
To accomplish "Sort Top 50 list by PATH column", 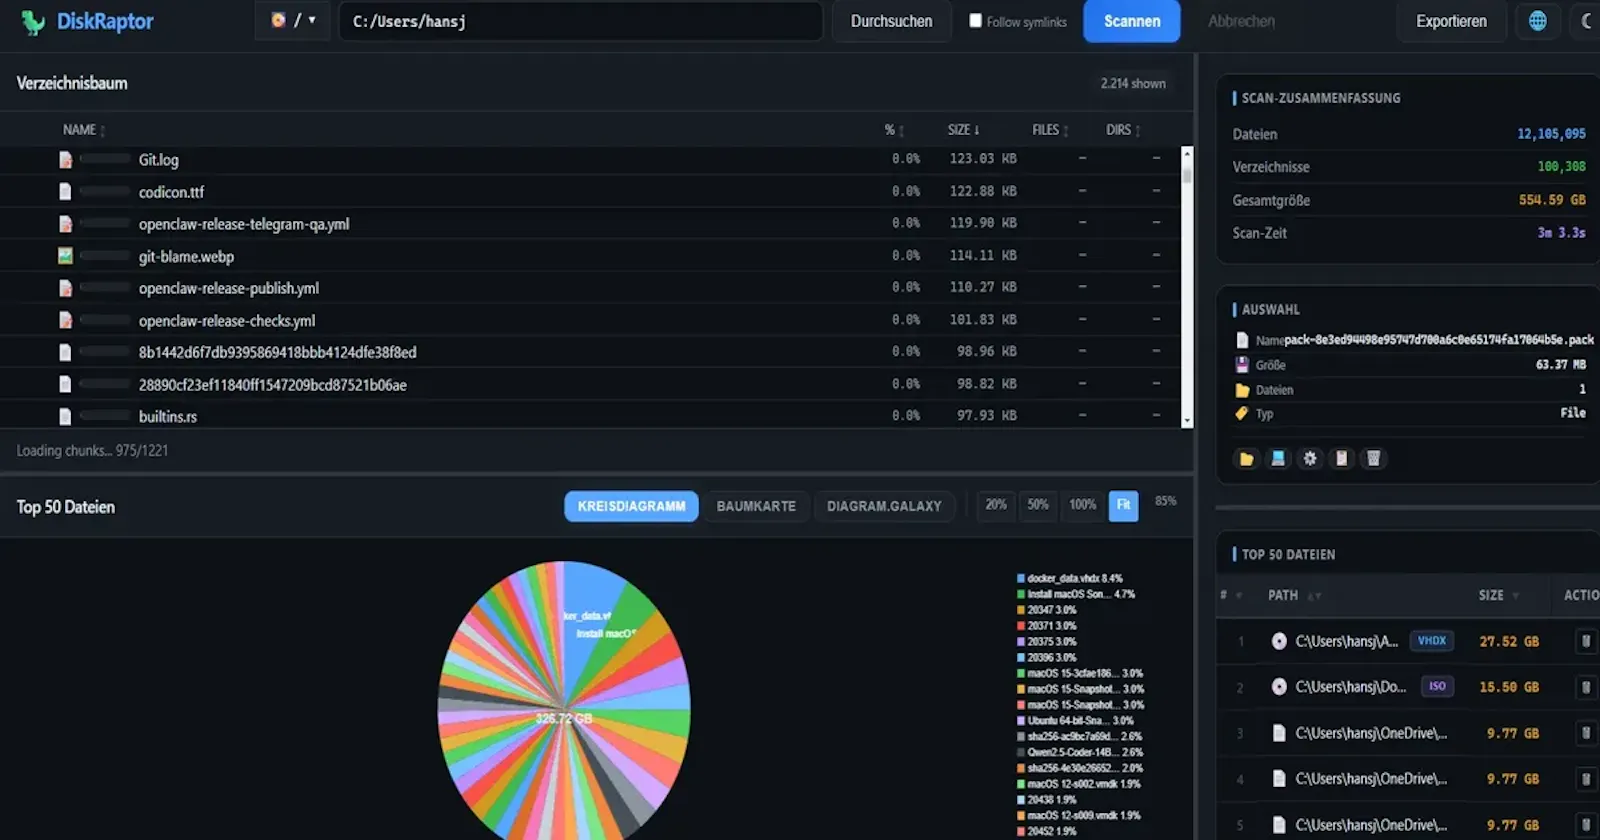I will [1293, 595].
